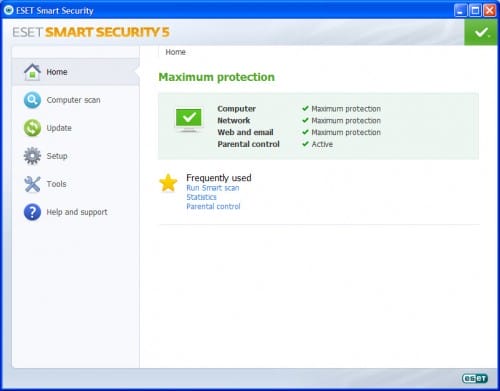
Task: Click the Active status next to Parental control
Action: pos(322,144)
